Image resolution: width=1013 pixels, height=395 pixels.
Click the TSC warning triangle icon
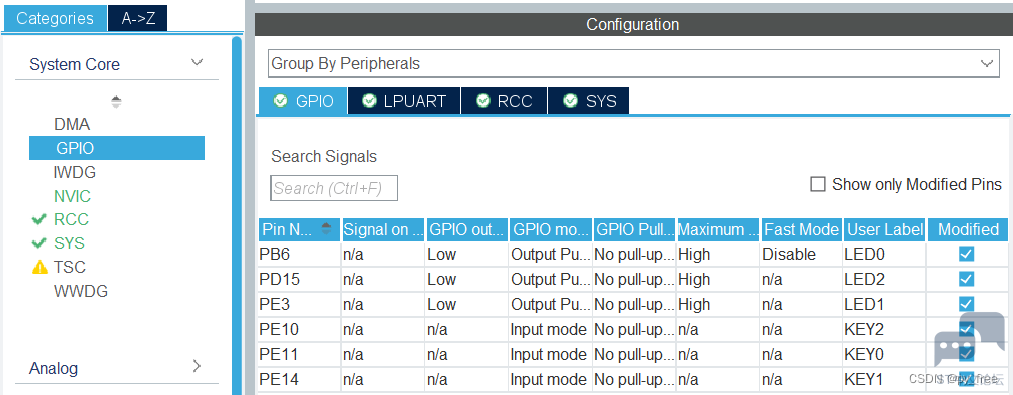[x=39, y=267]
